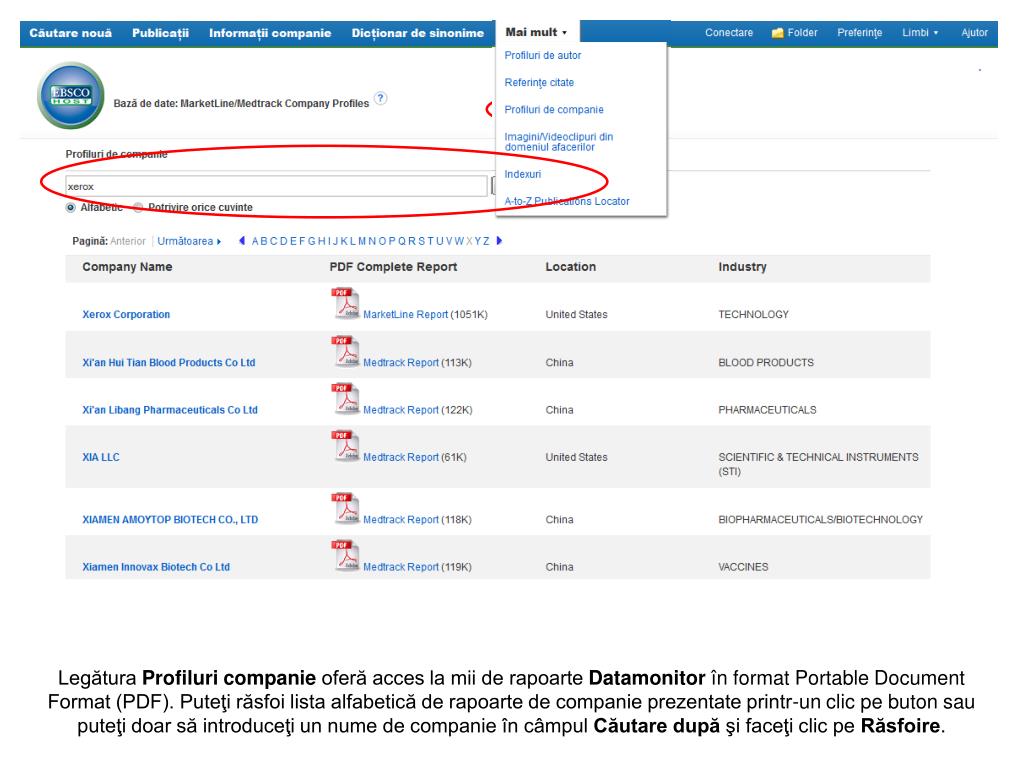Open the database help question mark icon
Viewport: 1024px width, 768px height.
coord(381,99)
